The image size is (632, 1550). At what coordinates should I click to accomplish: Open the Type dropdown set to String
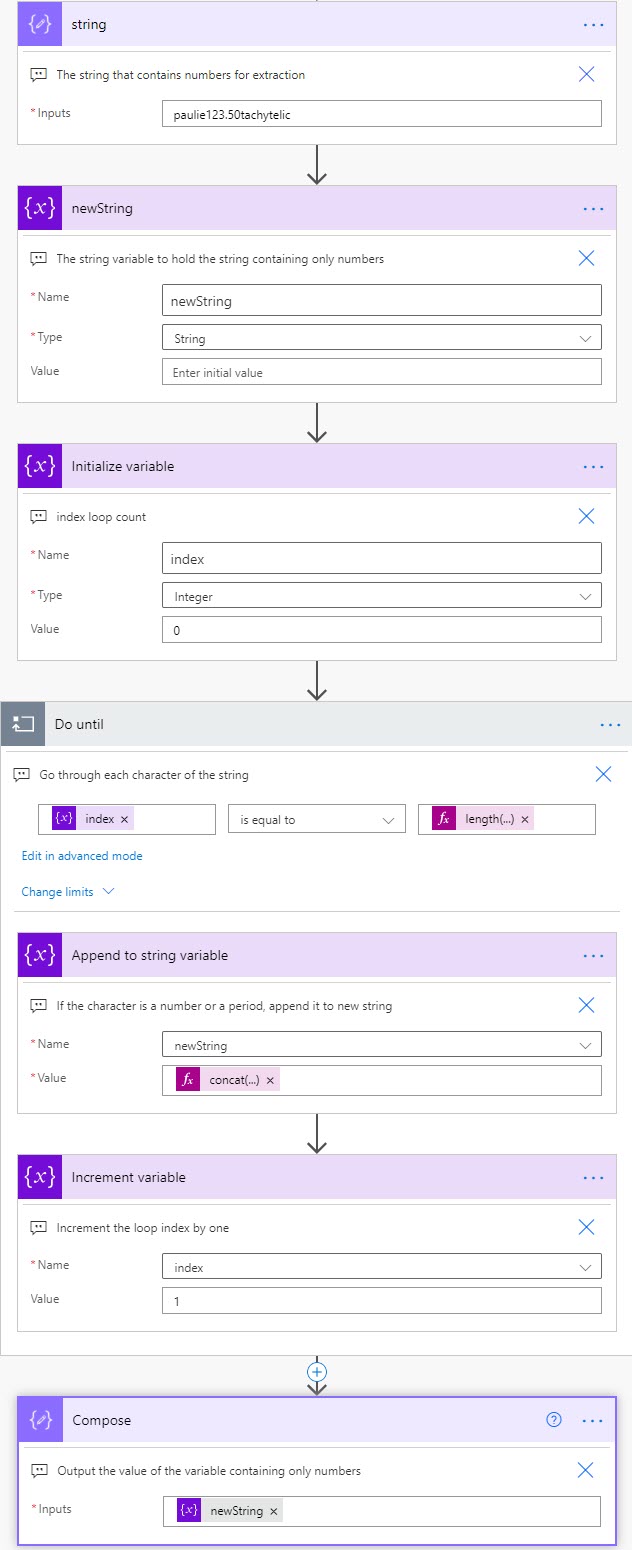(x=381, y=338)
